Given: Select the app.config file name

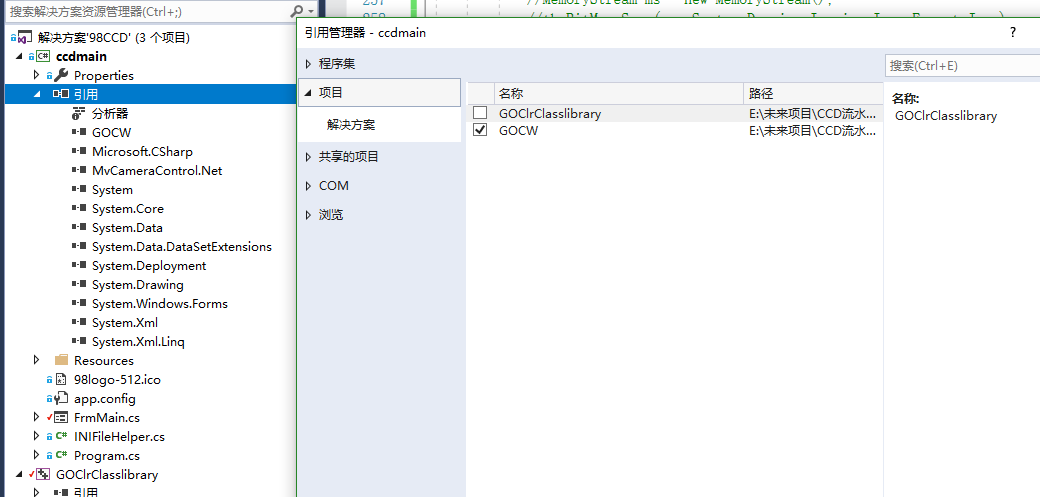Looking at the screenshot, I should coord(105,399).
